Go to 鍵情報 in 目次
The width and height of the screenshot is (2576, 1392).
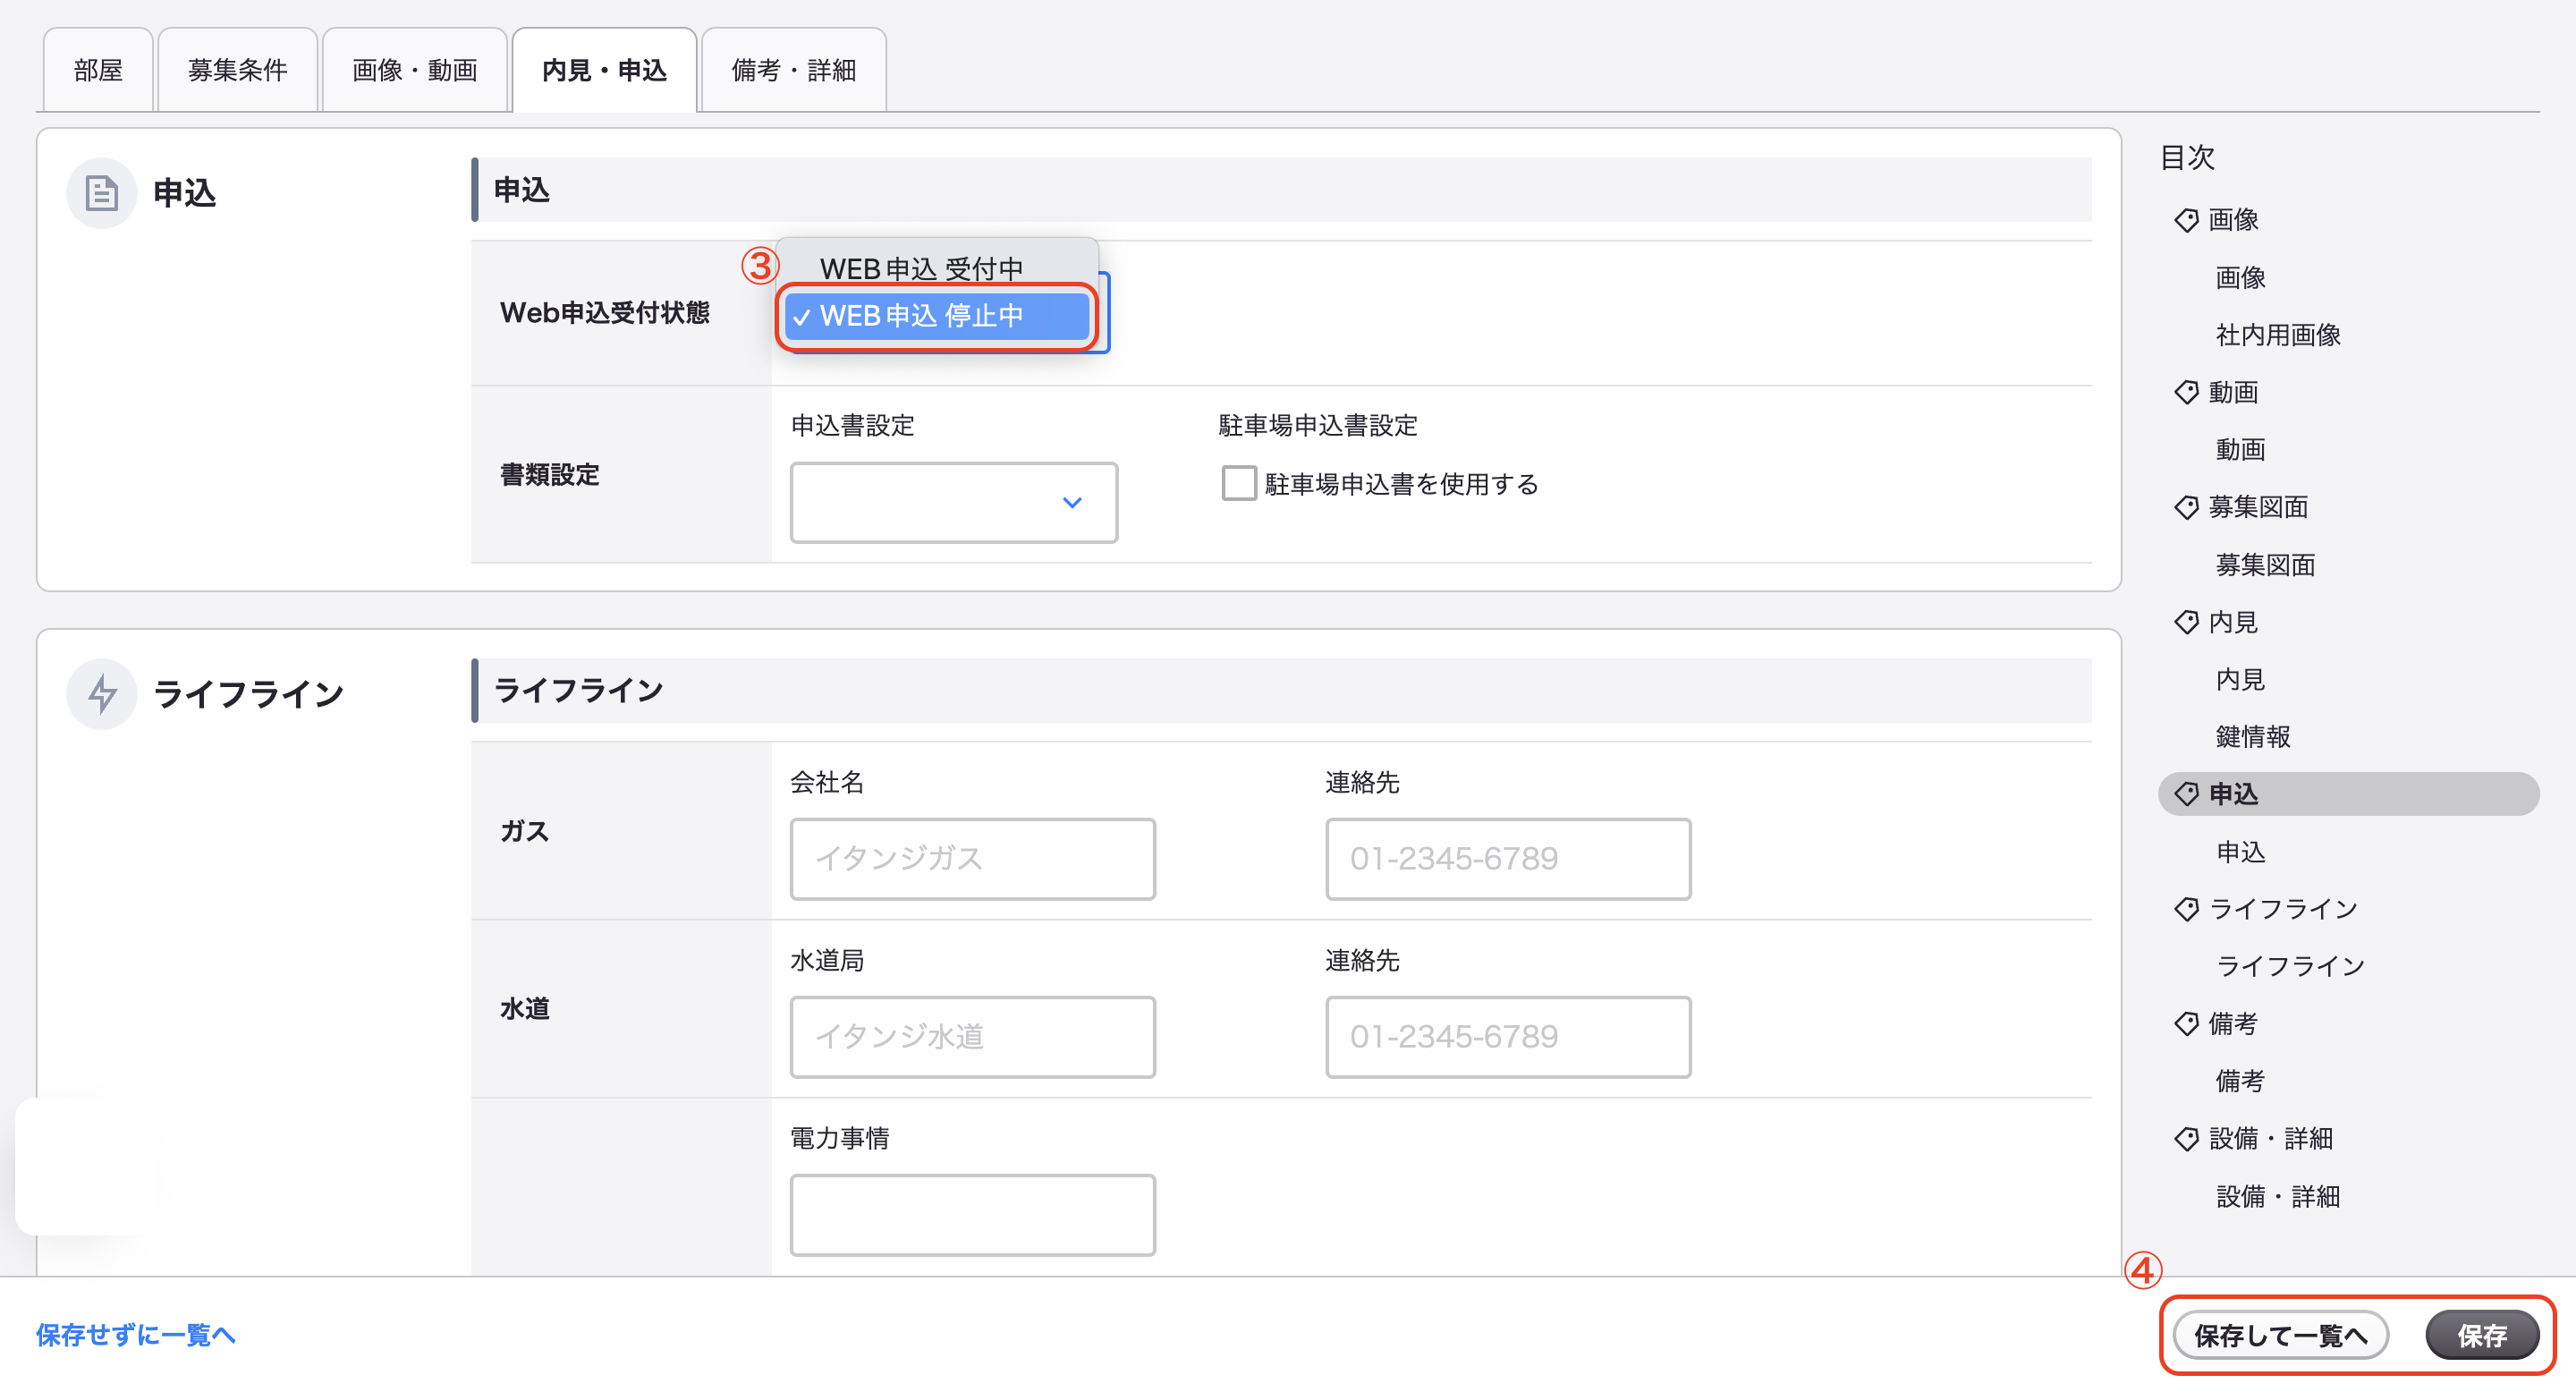pos(2253,737)
